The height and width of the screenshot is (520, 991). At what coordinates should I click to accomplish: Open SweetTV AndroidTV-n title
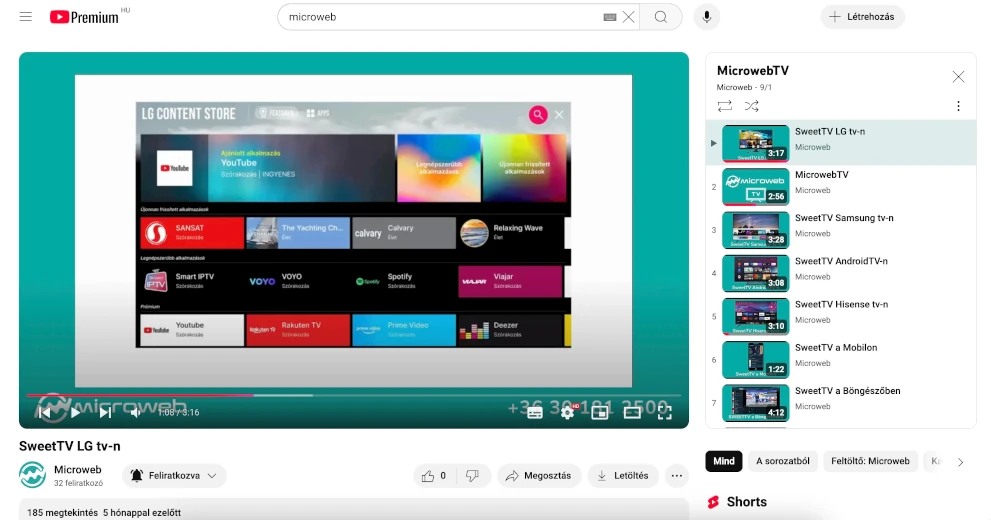click(841, 261)
